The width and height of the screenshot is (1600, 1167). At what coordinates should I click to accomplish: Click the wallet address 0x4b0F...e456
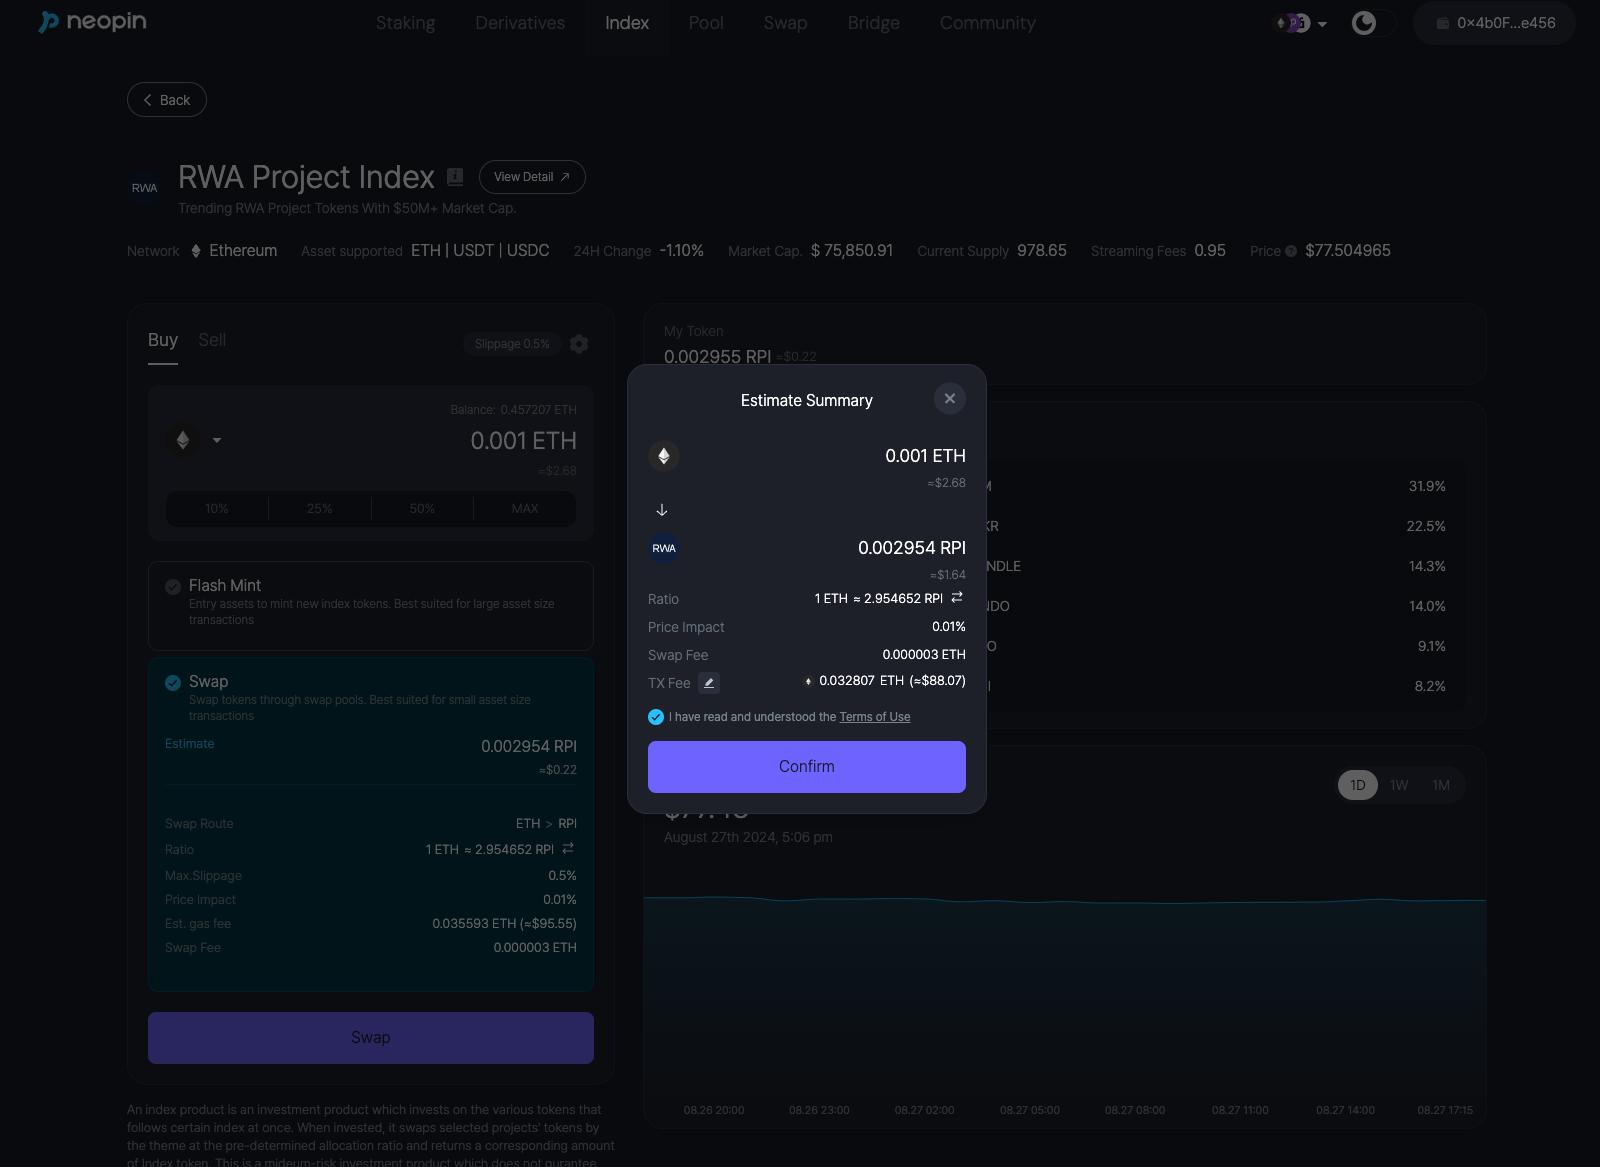tap(1495, 23)
